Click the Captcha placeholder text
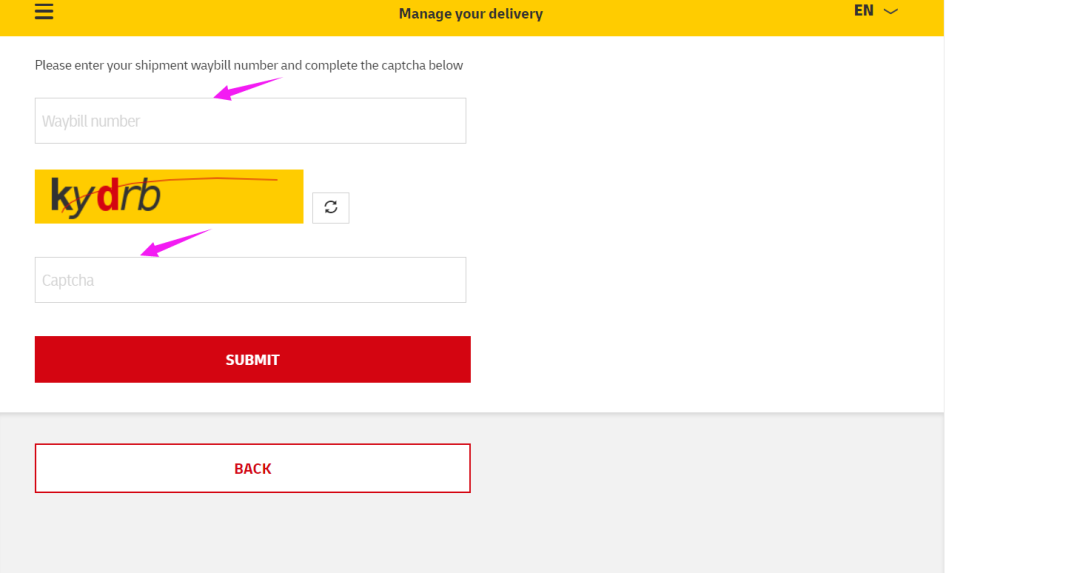Screen dimensions: 1080x573 point(68,280)
